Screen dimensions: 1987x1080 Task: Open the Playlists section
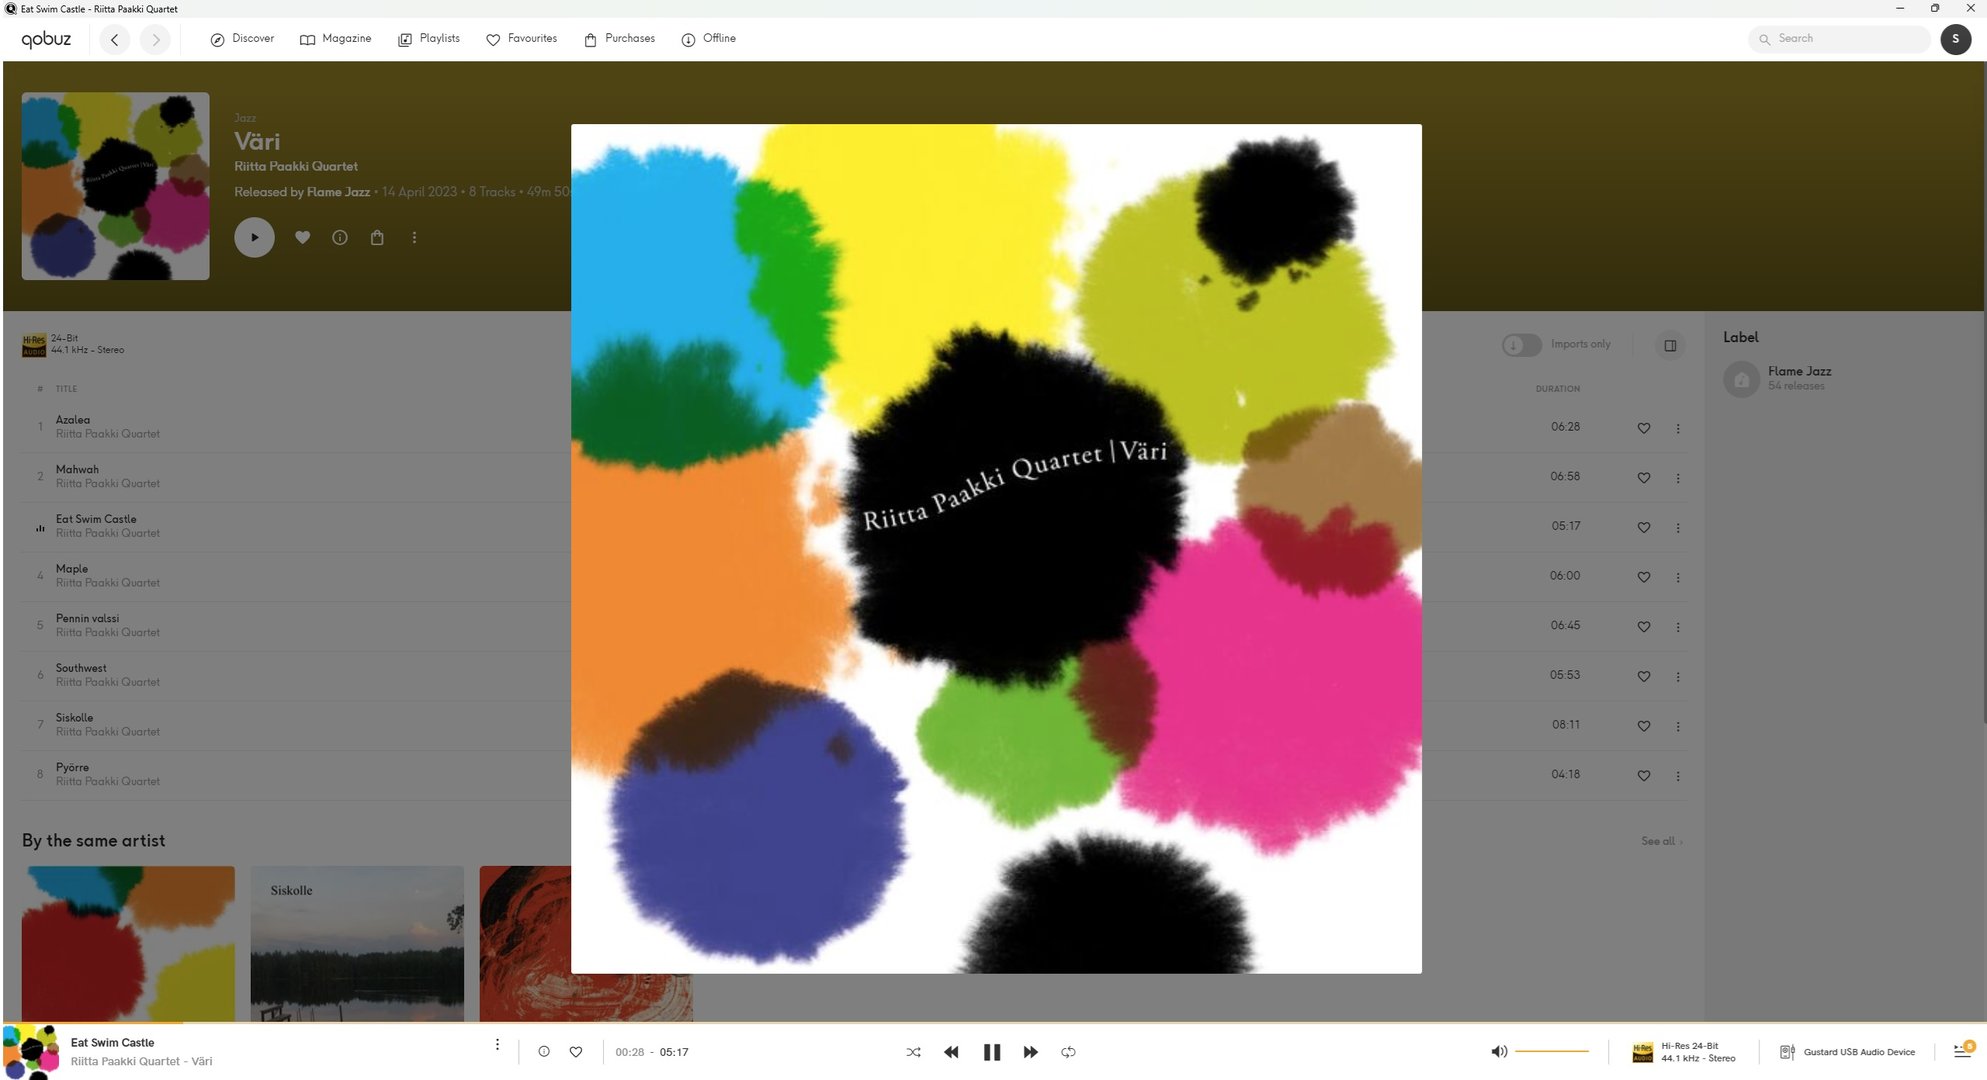[429, 39]
